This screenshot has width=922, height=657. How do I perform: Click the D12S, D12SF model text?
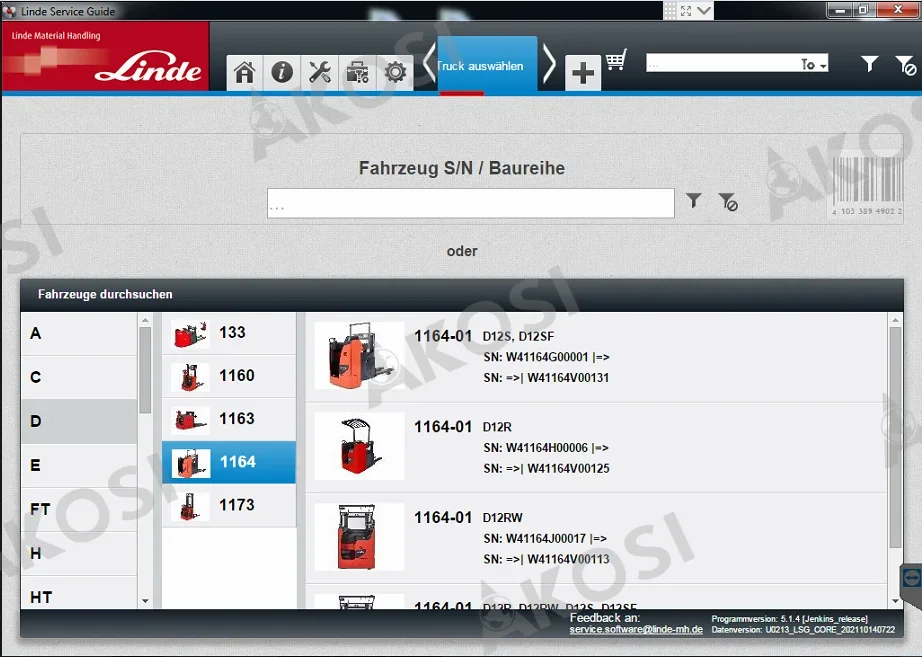(x=518, y=336)
